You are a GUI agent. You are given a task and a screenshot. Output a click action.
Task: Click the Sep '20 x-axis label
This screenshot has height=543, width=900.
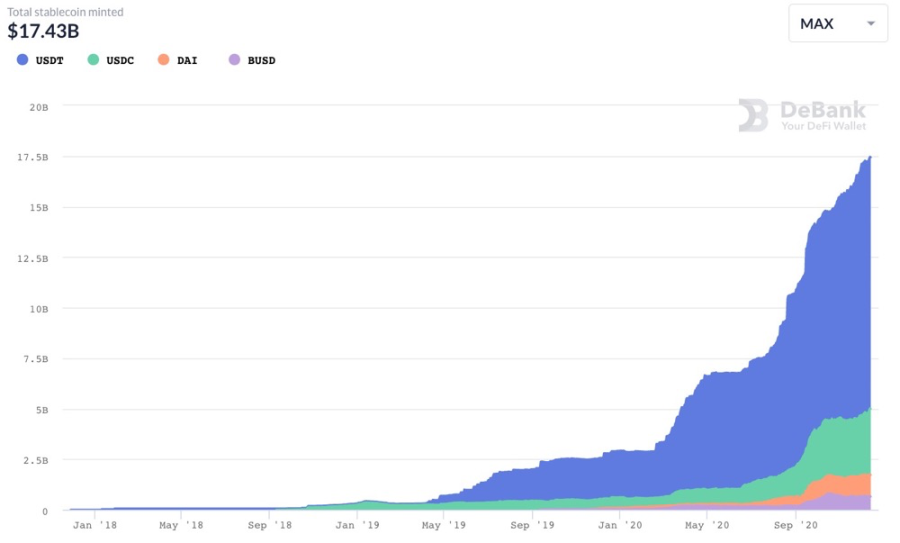click(x=797, y=524)
